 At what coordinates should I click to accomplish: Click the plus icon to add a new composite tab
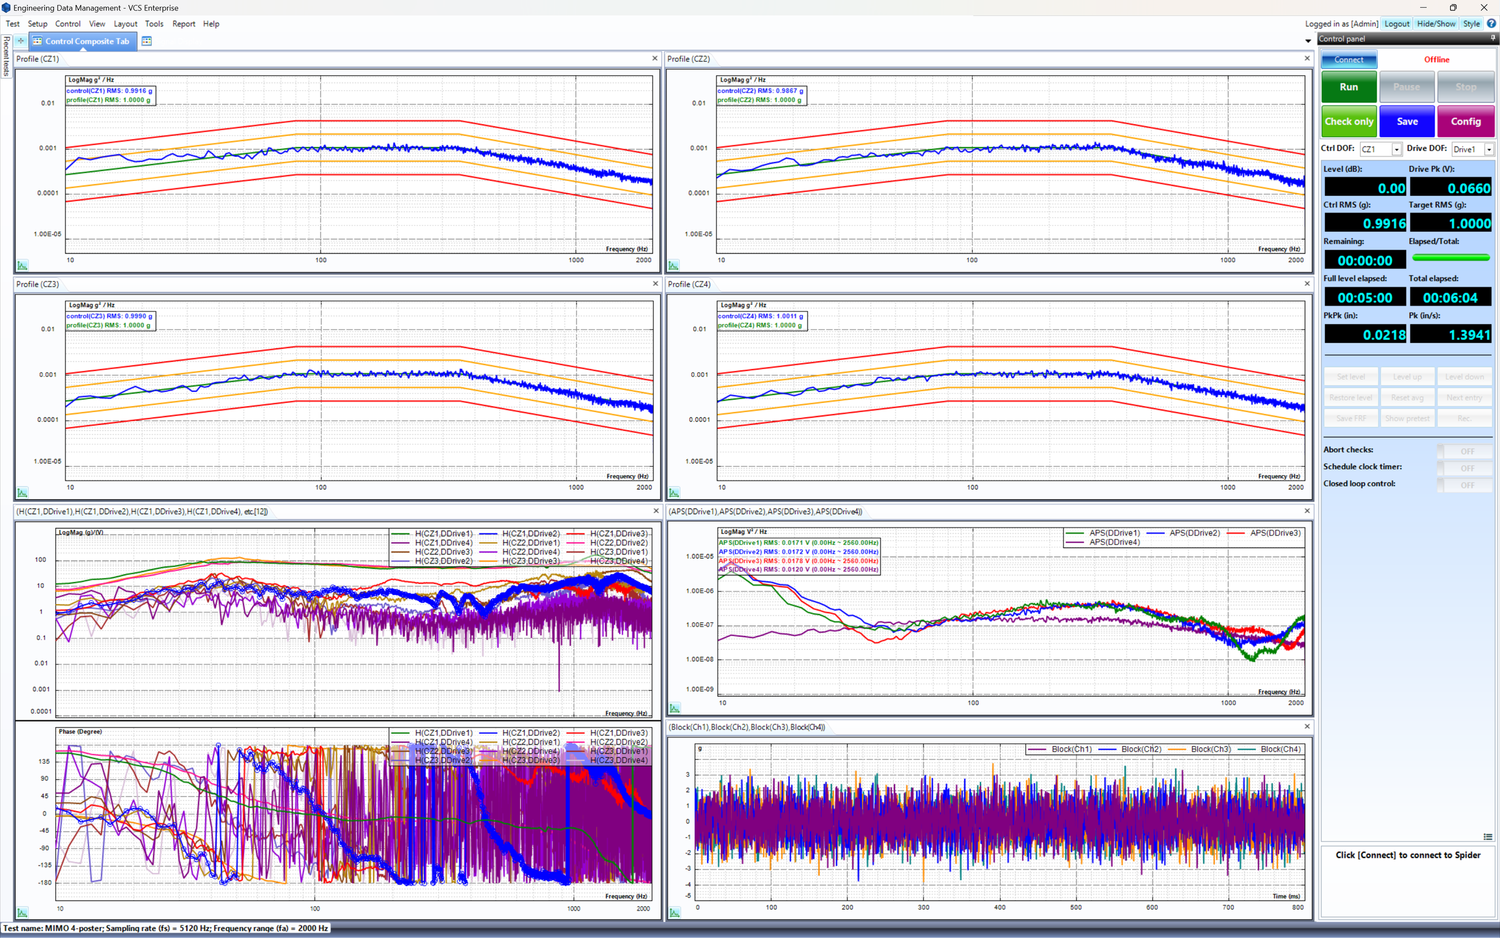click(x=19, y=41)
